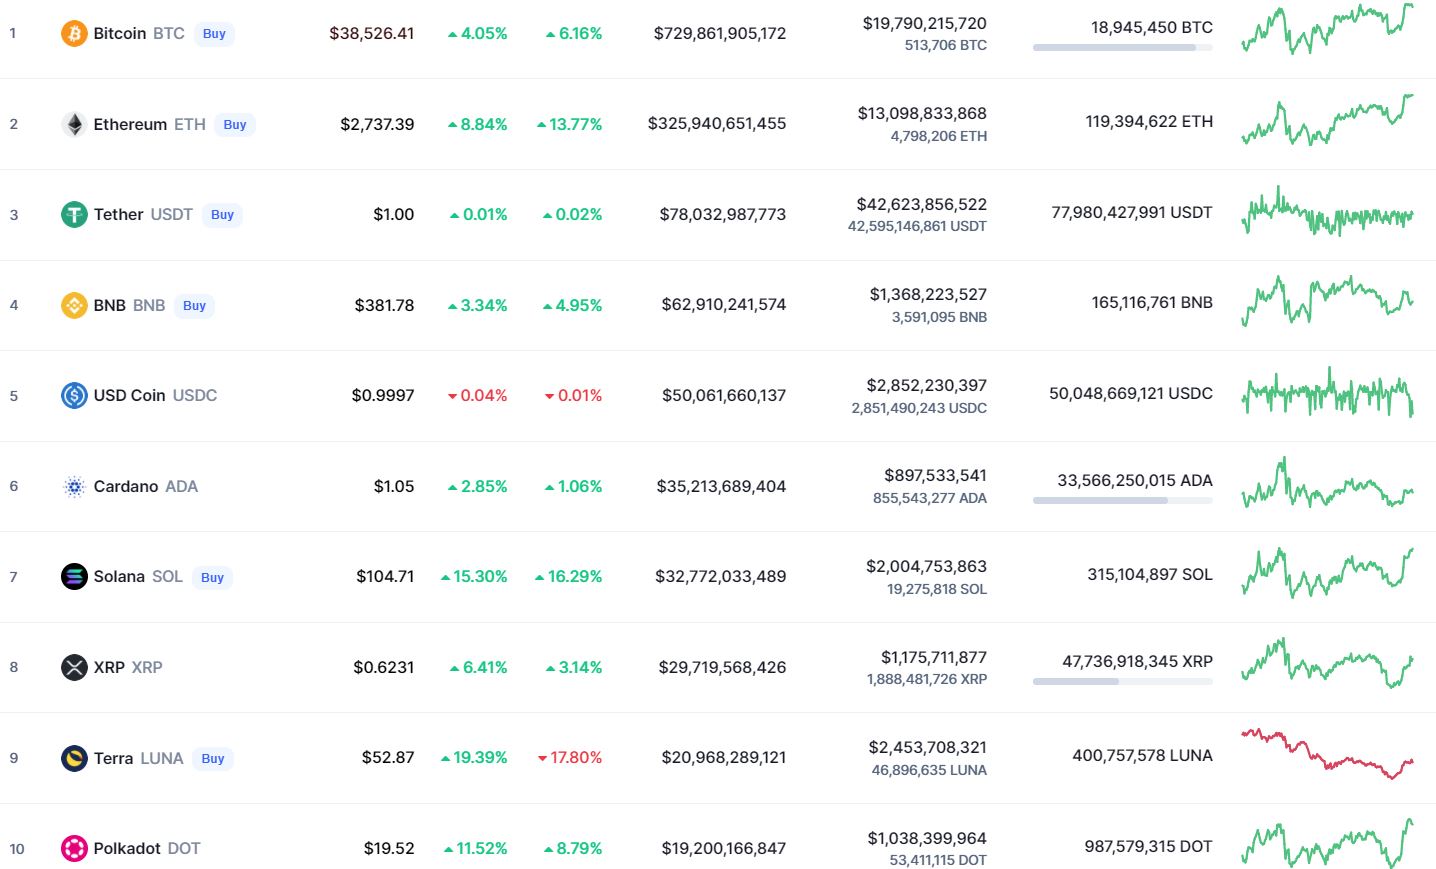The width and height of the screenshot is (1436, 869).
Task: Click the Bitcoin coin logo icon
Action: [74, 34]
